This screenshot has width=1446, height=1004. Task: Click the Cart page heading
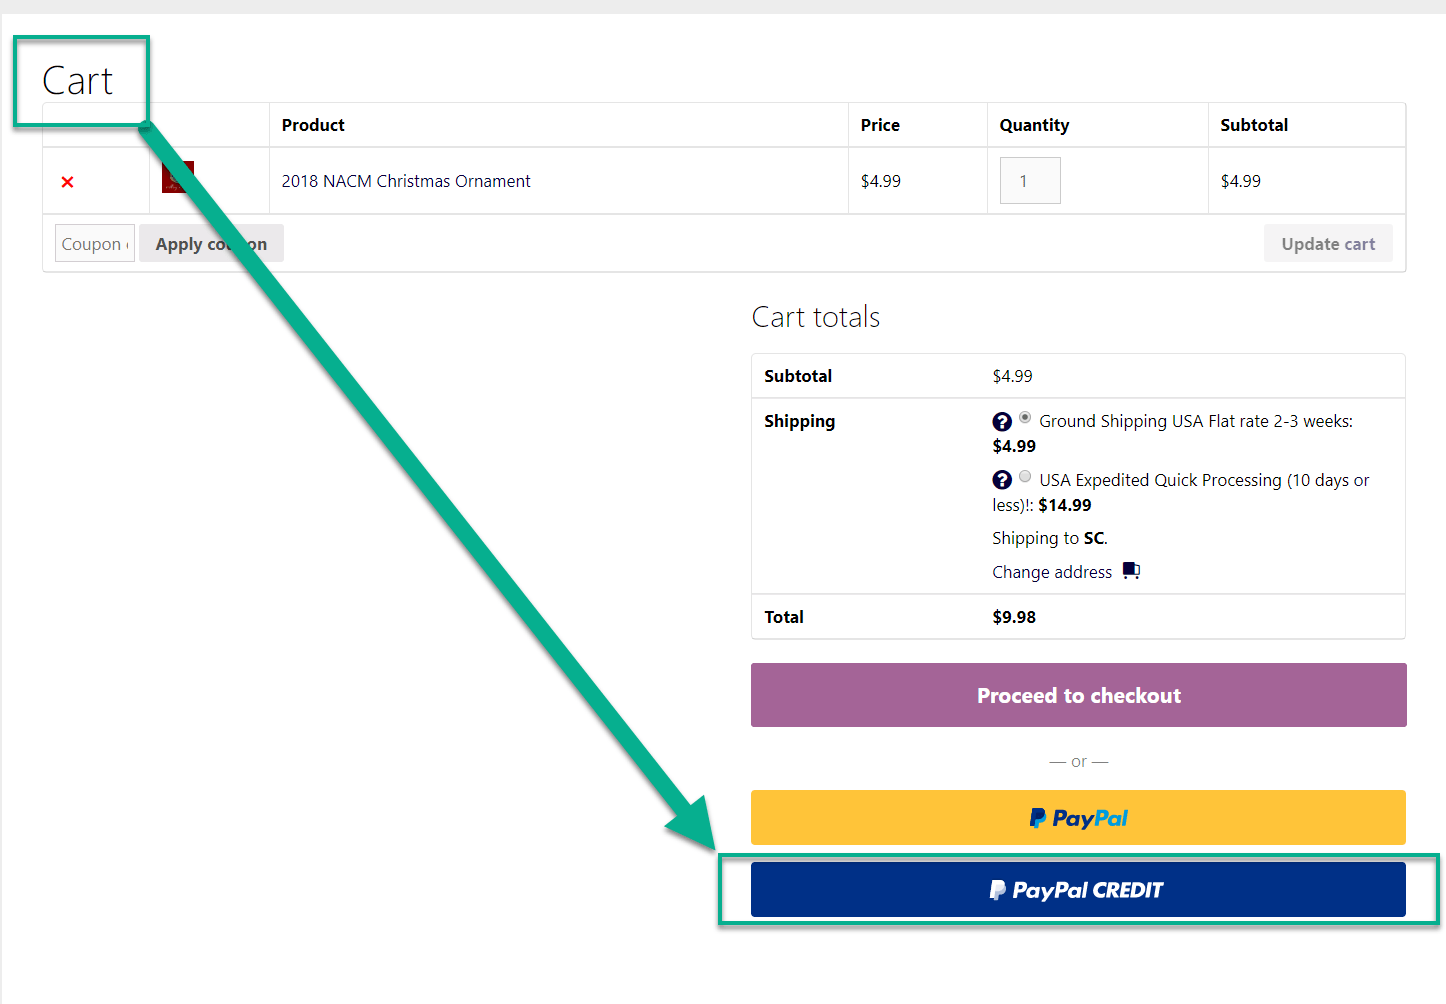click(x=78, y=81)
